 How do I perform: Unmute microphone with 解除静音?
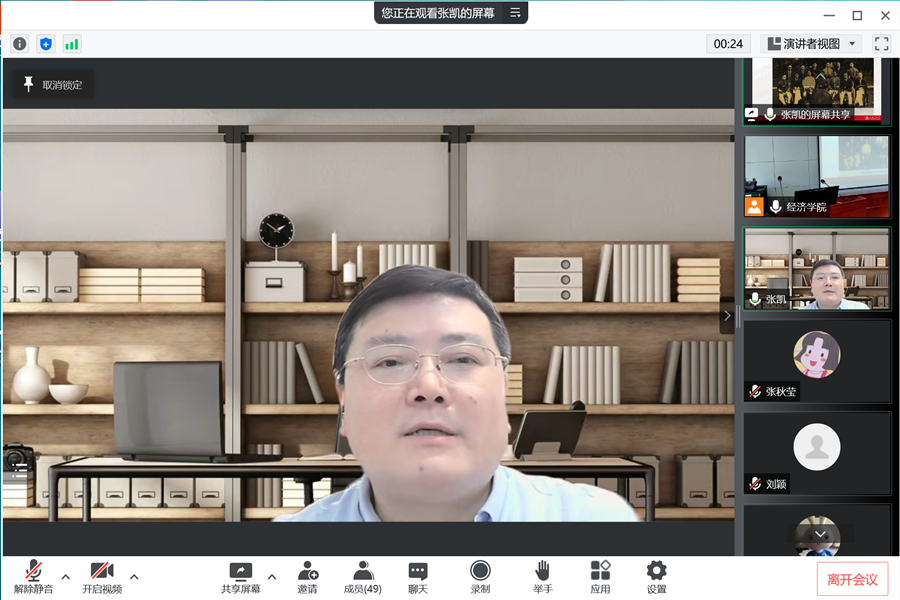click(33, 577)
